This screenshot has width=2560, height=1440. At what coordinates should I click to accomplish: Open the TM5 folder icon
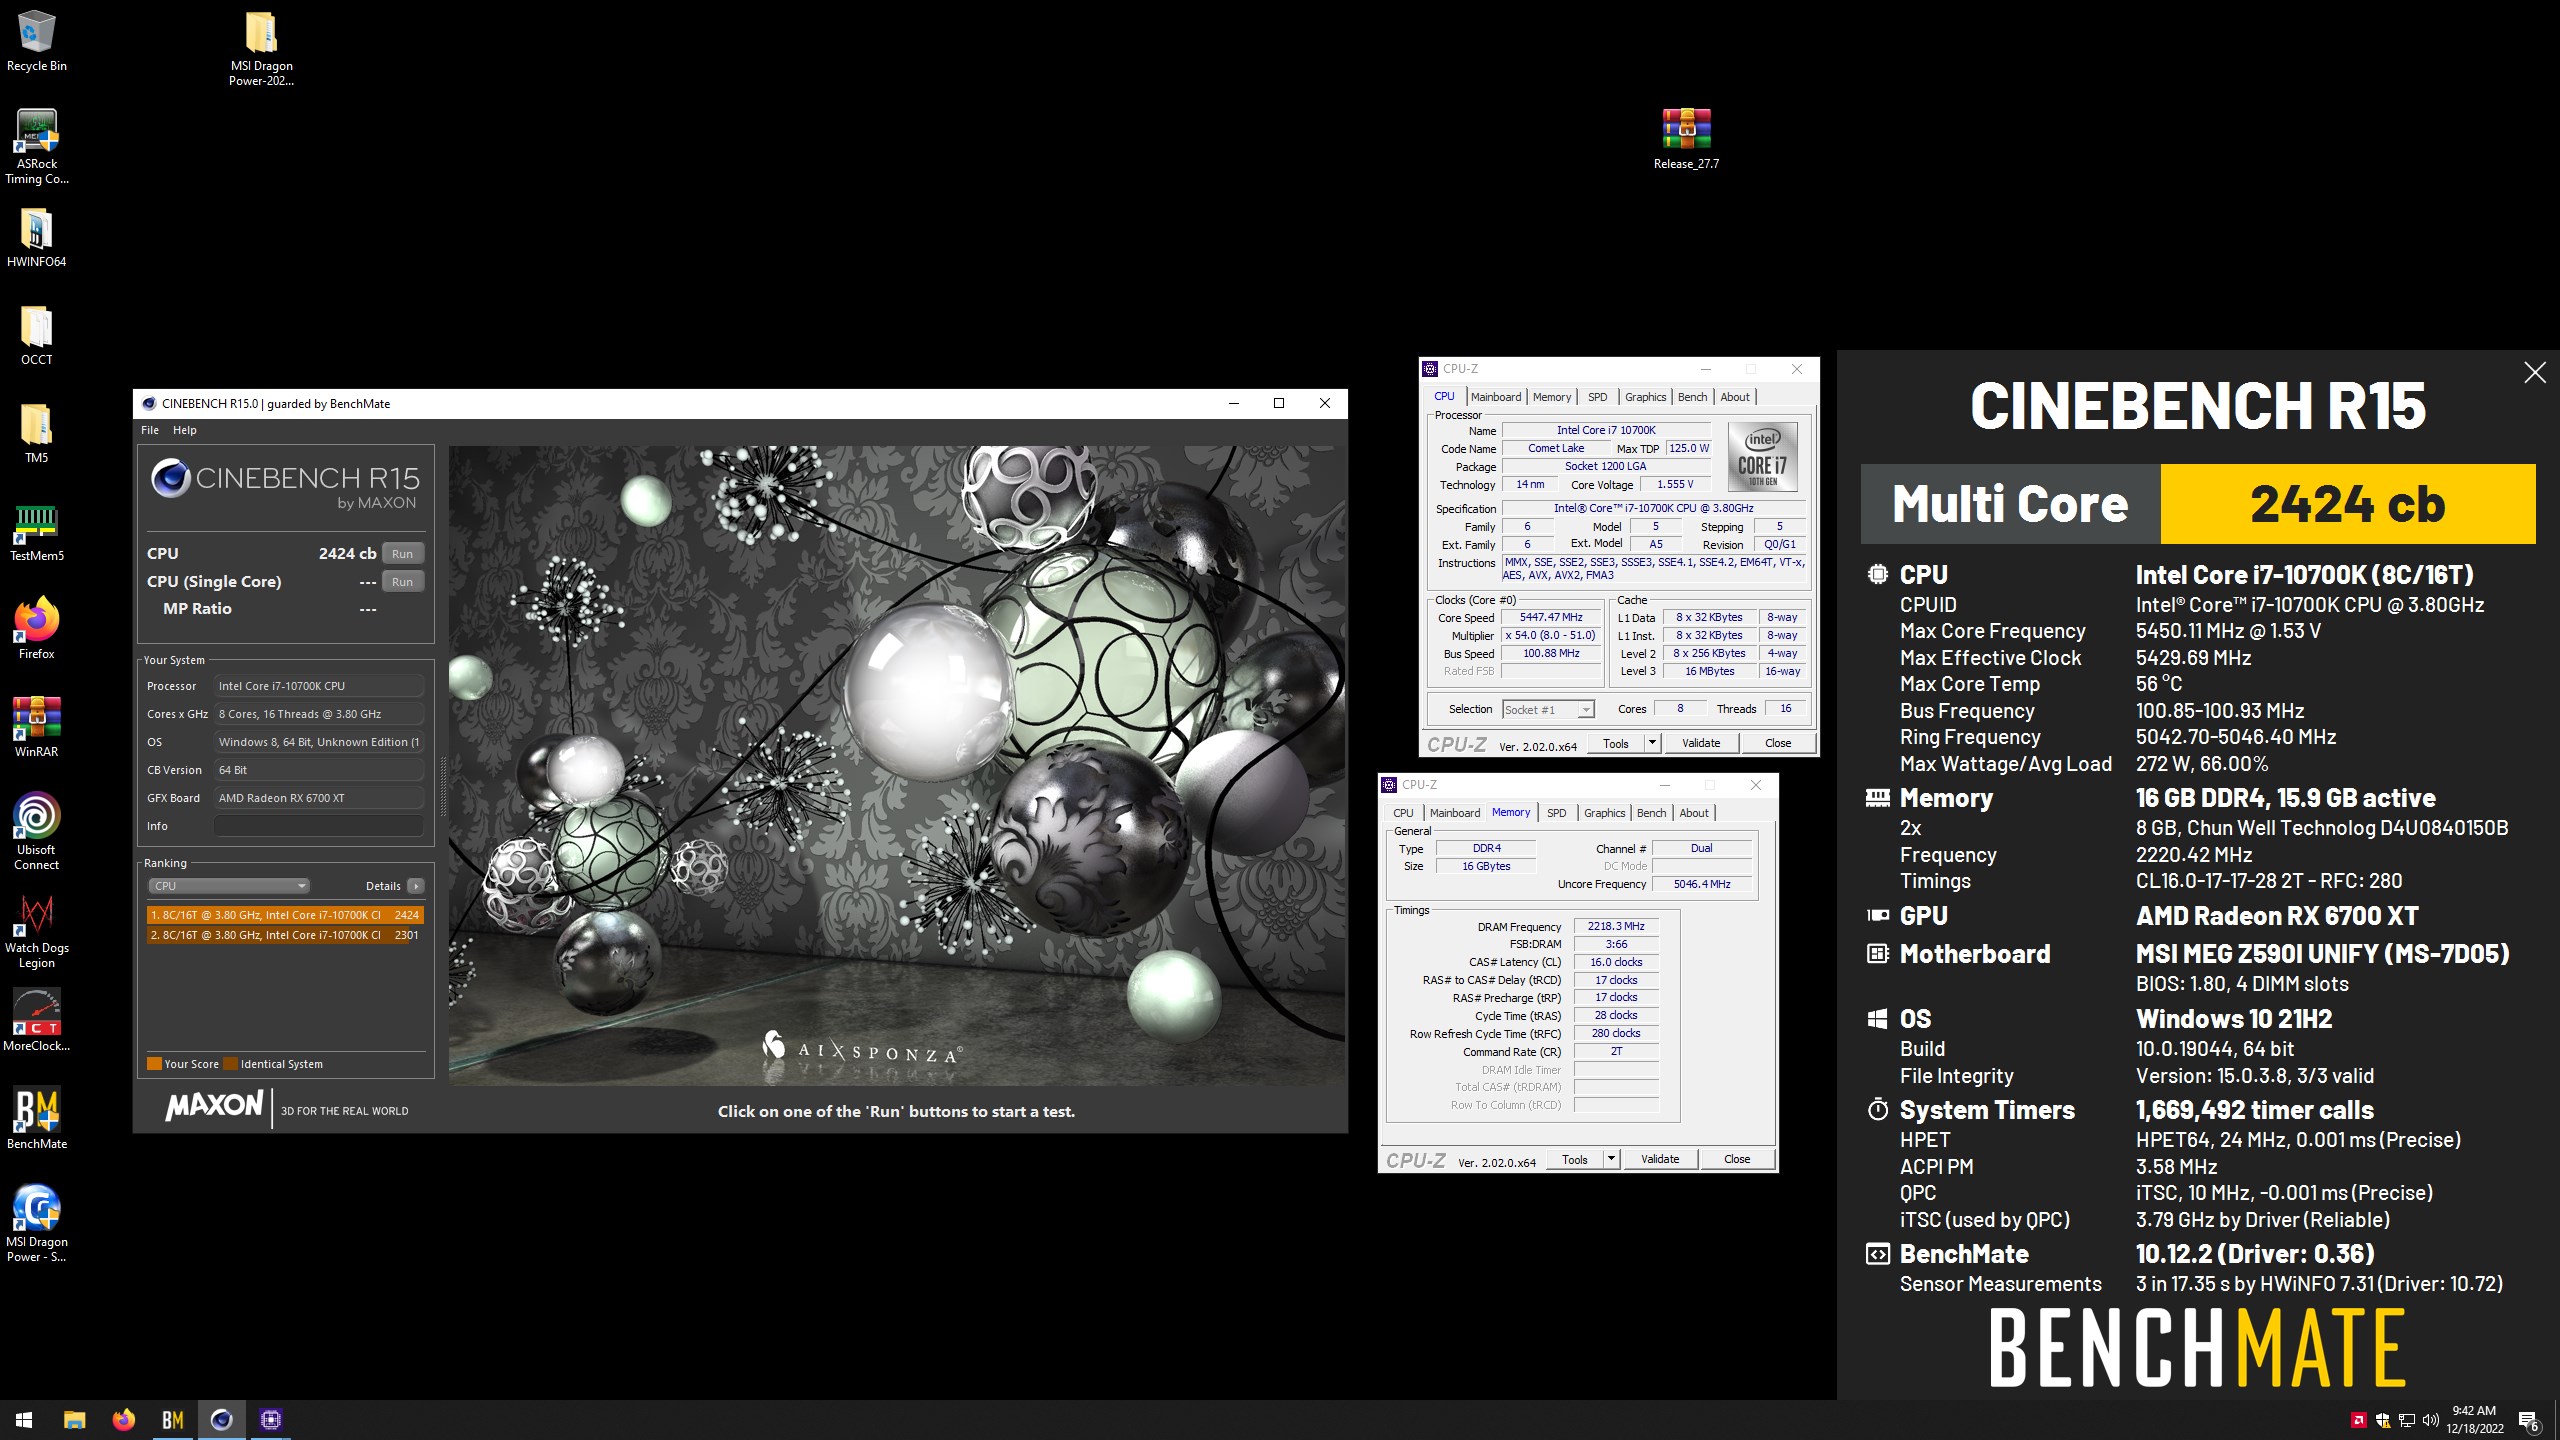click(36, 434)
